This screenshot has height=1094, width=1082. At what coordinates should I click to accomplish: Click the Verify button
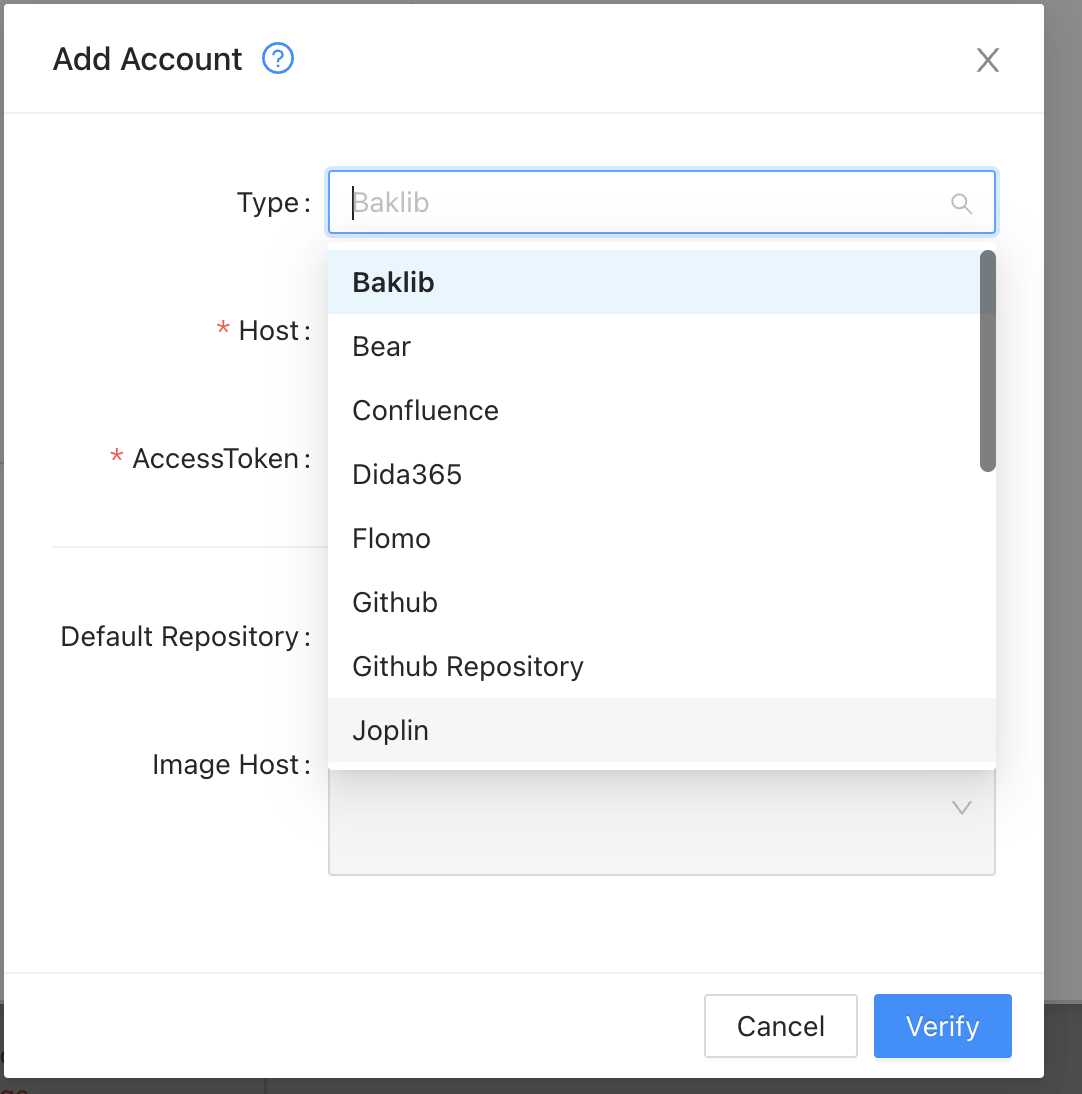(x=942, y=1026)
